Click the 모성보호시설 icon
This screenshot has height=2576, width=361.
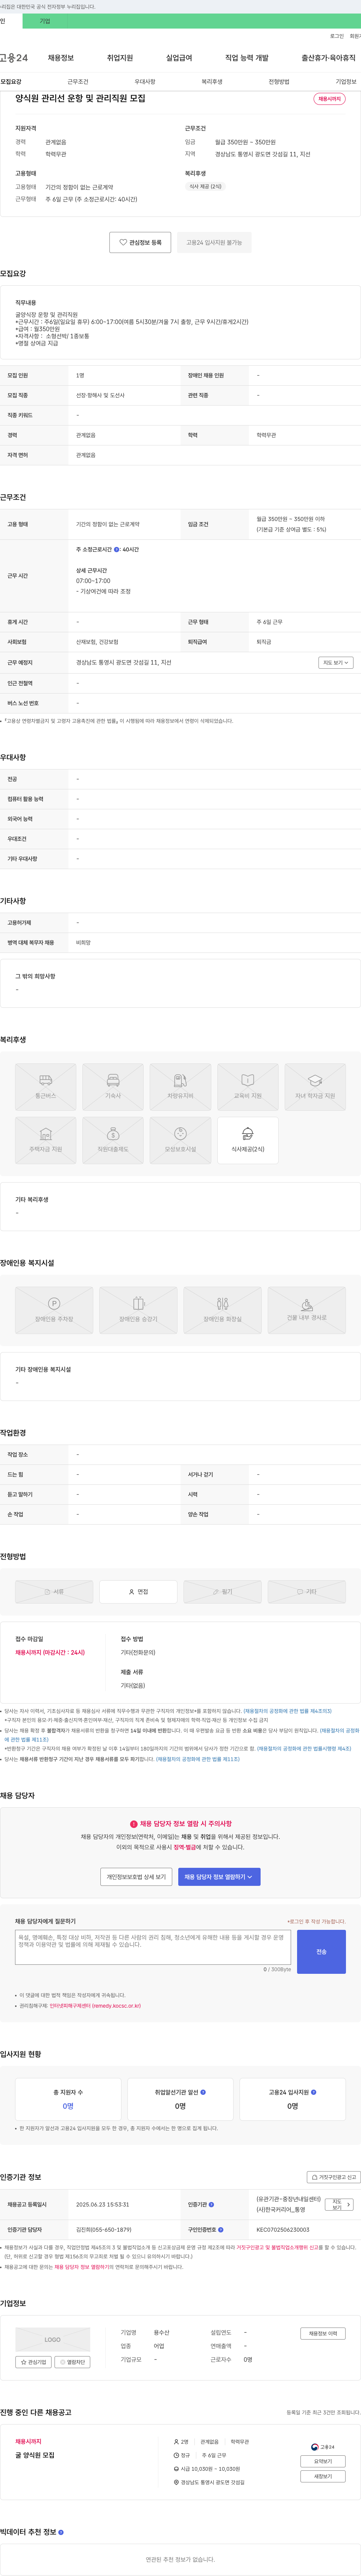(x=180, y=1140)
